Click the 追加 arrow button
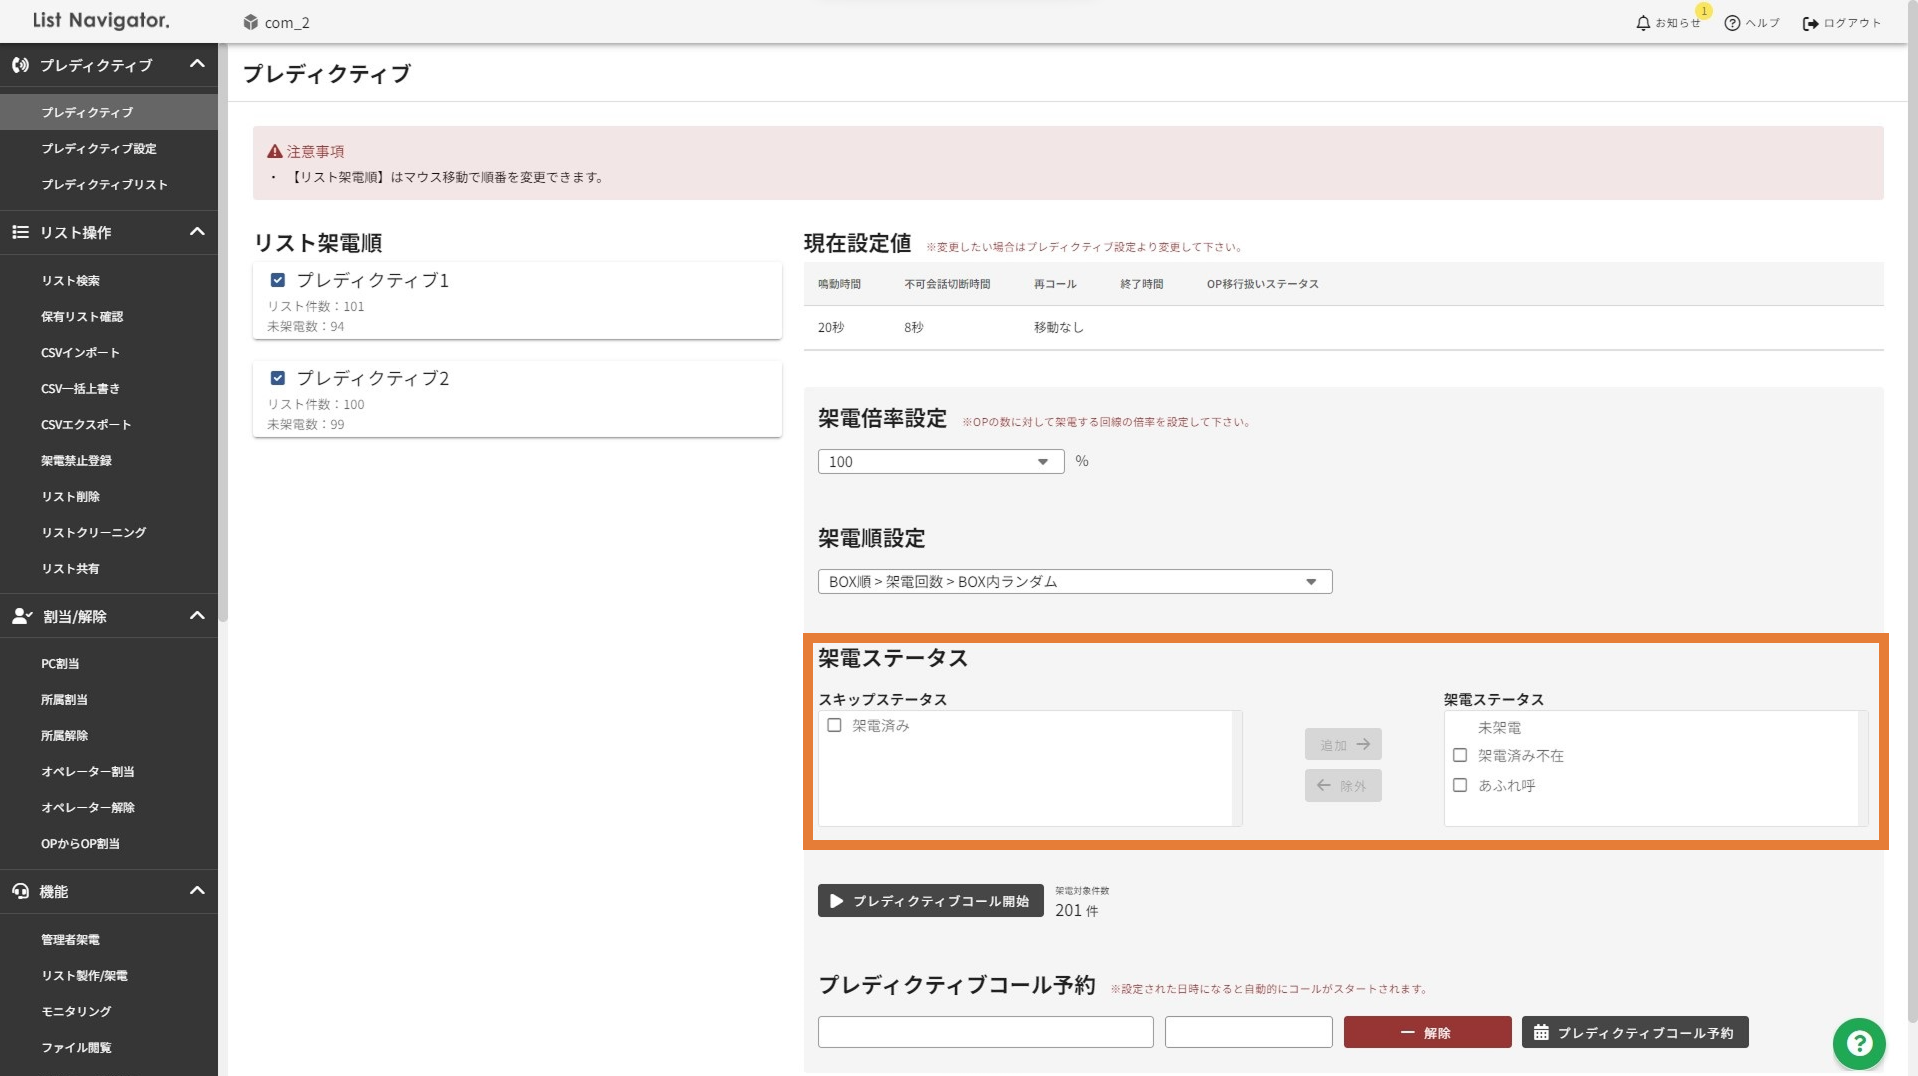The height and width of the screenshot is (1076, 1918). click(x=1342, y=744)
